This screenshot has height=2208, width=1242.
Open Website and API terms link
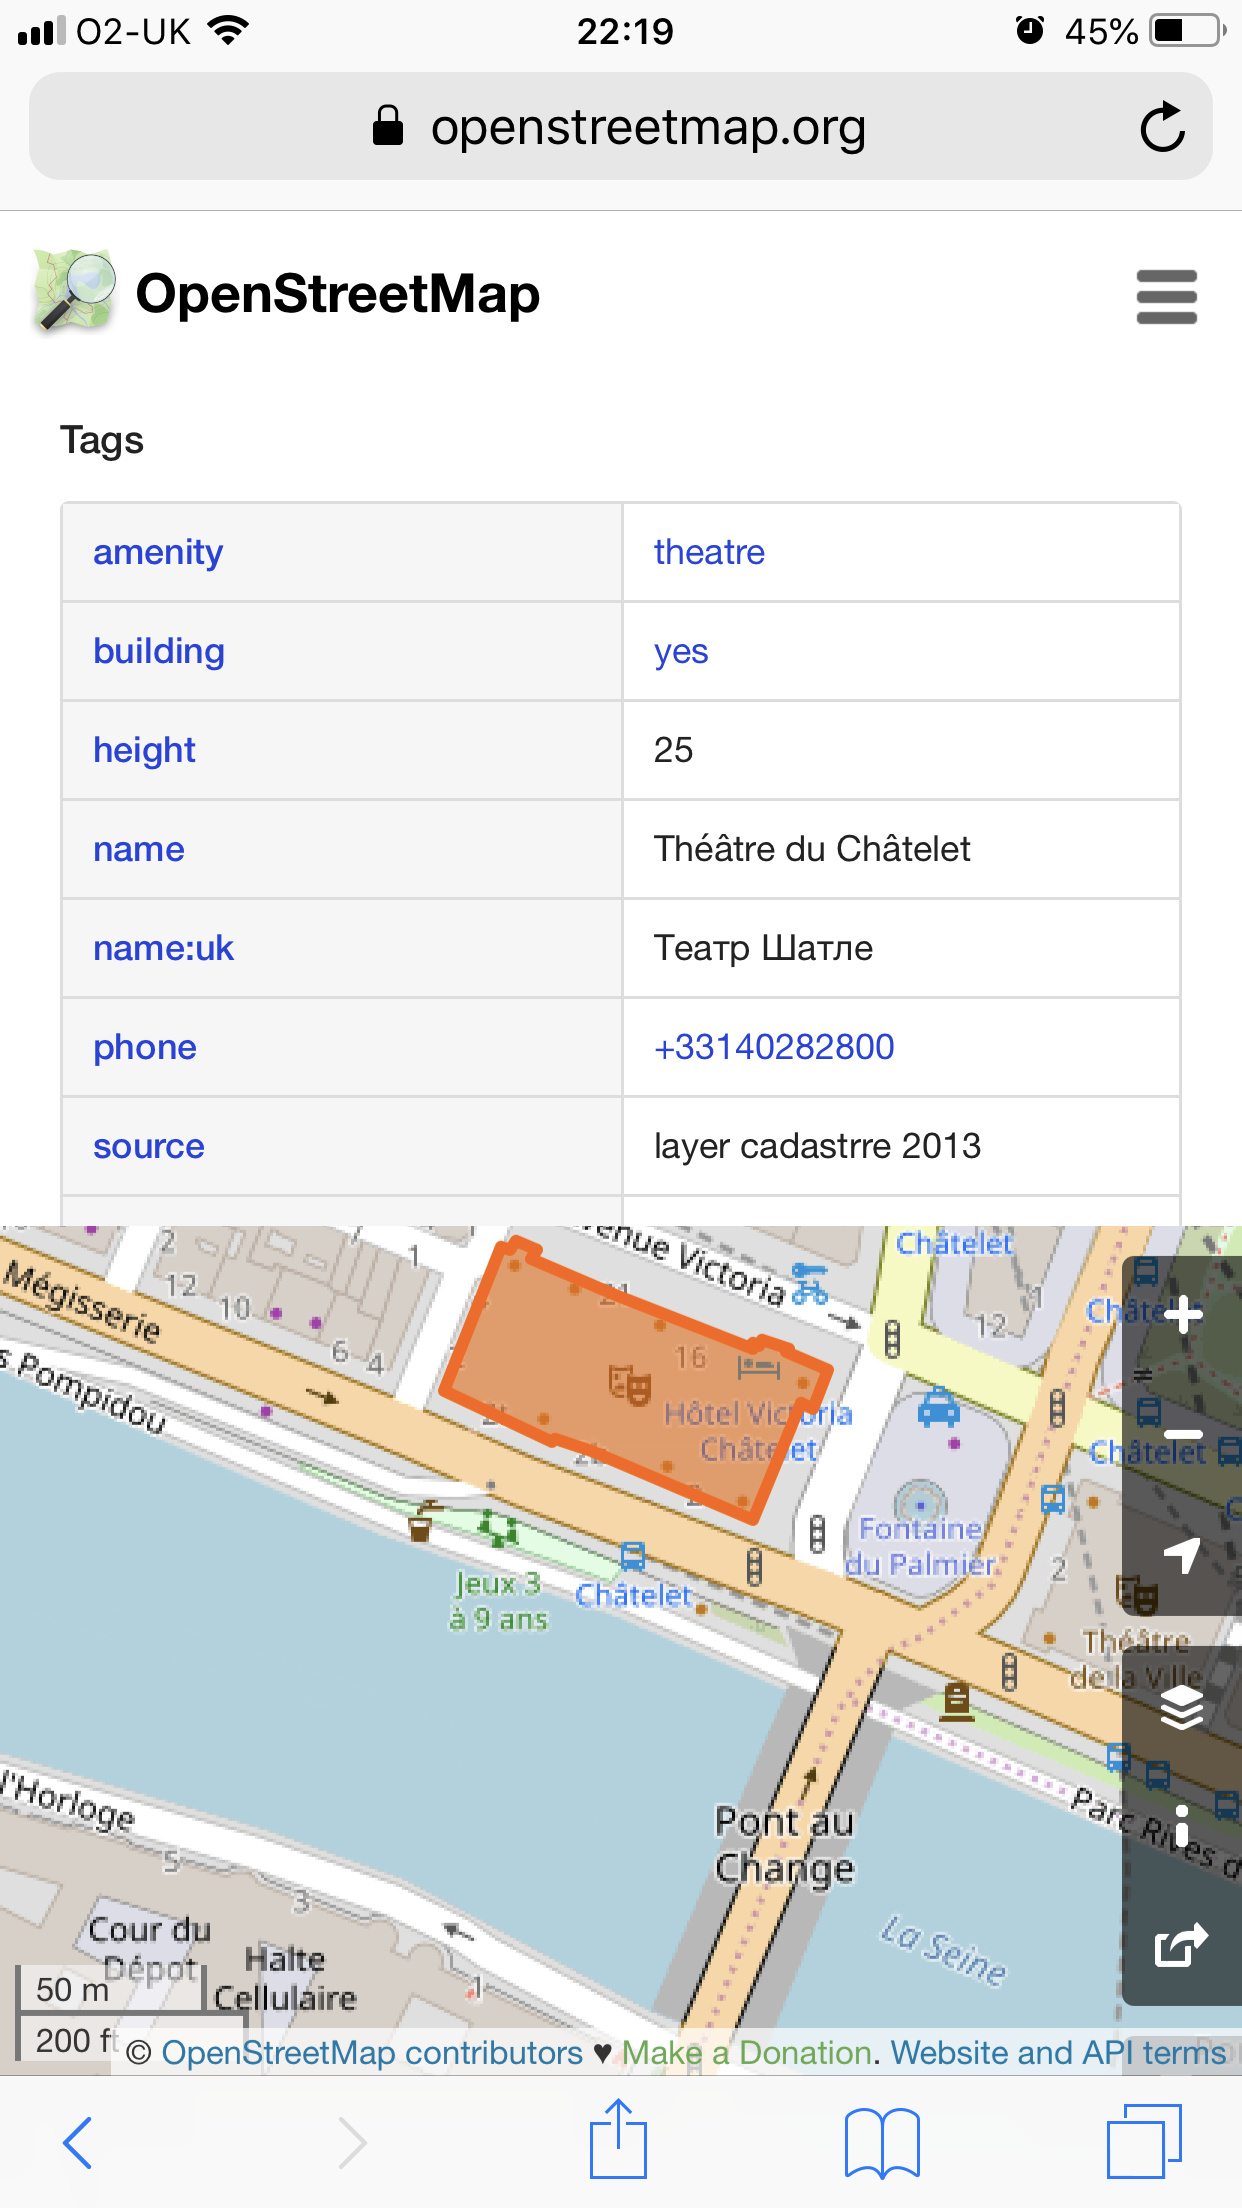click(1058, 2052)
